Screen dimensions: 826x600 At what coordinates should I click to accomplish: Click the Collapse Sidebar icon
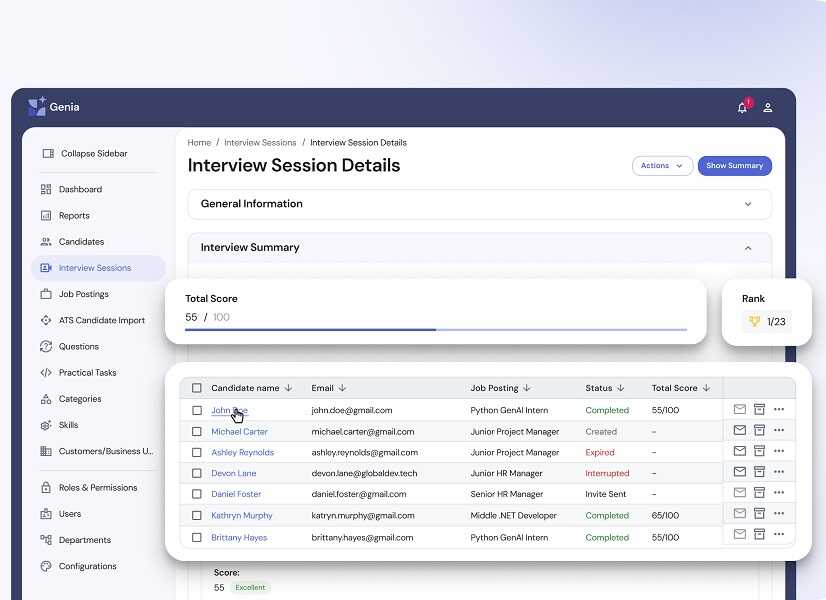point(47,154)
